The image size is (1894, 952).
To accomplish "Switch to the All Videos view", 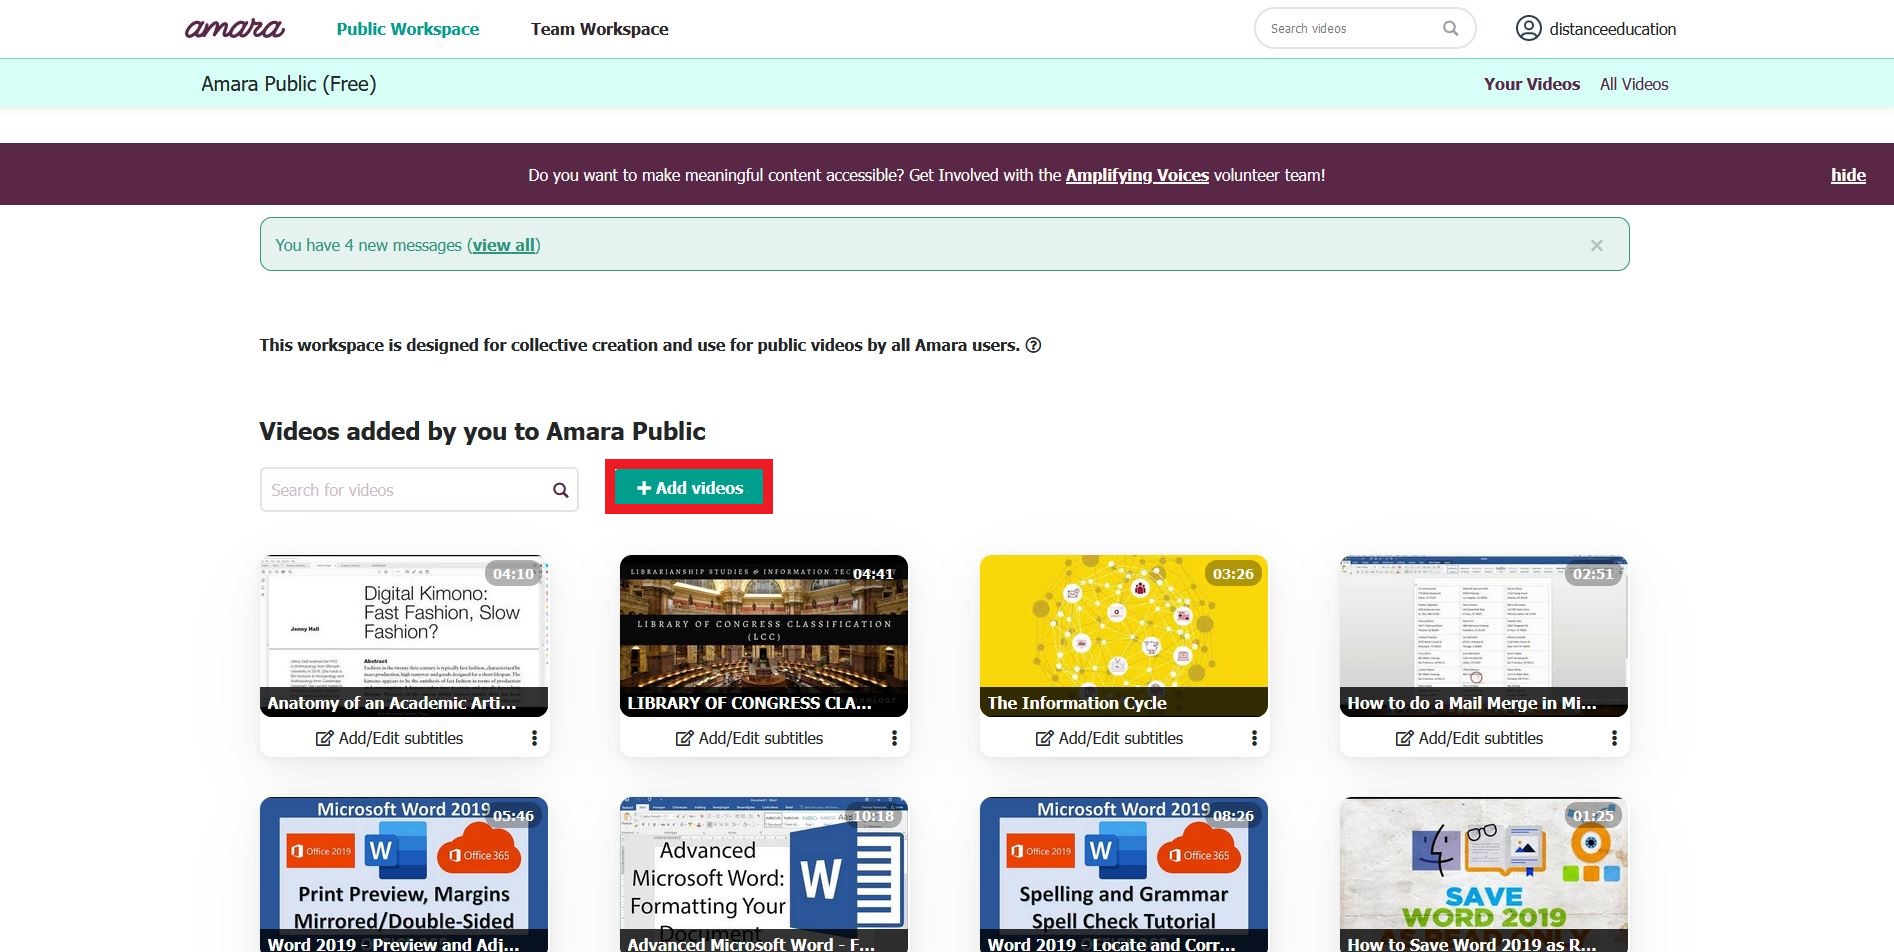I will pos(1633,84).
